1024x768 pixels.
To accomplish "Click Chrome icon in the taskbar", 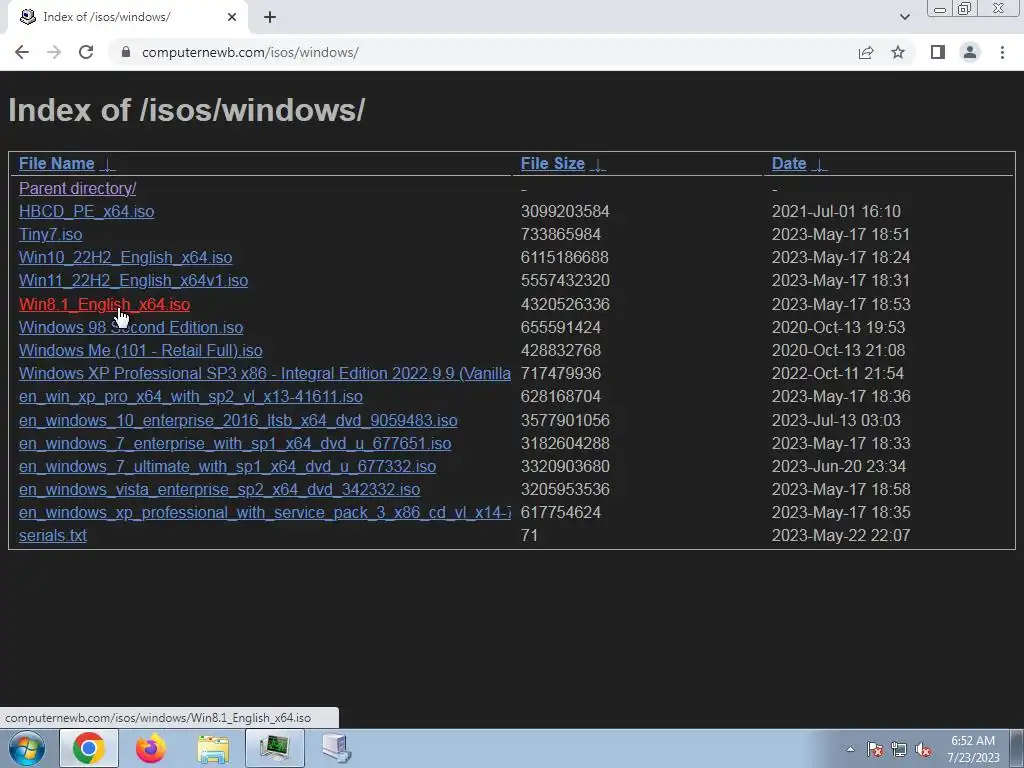I will pos(89,748).
